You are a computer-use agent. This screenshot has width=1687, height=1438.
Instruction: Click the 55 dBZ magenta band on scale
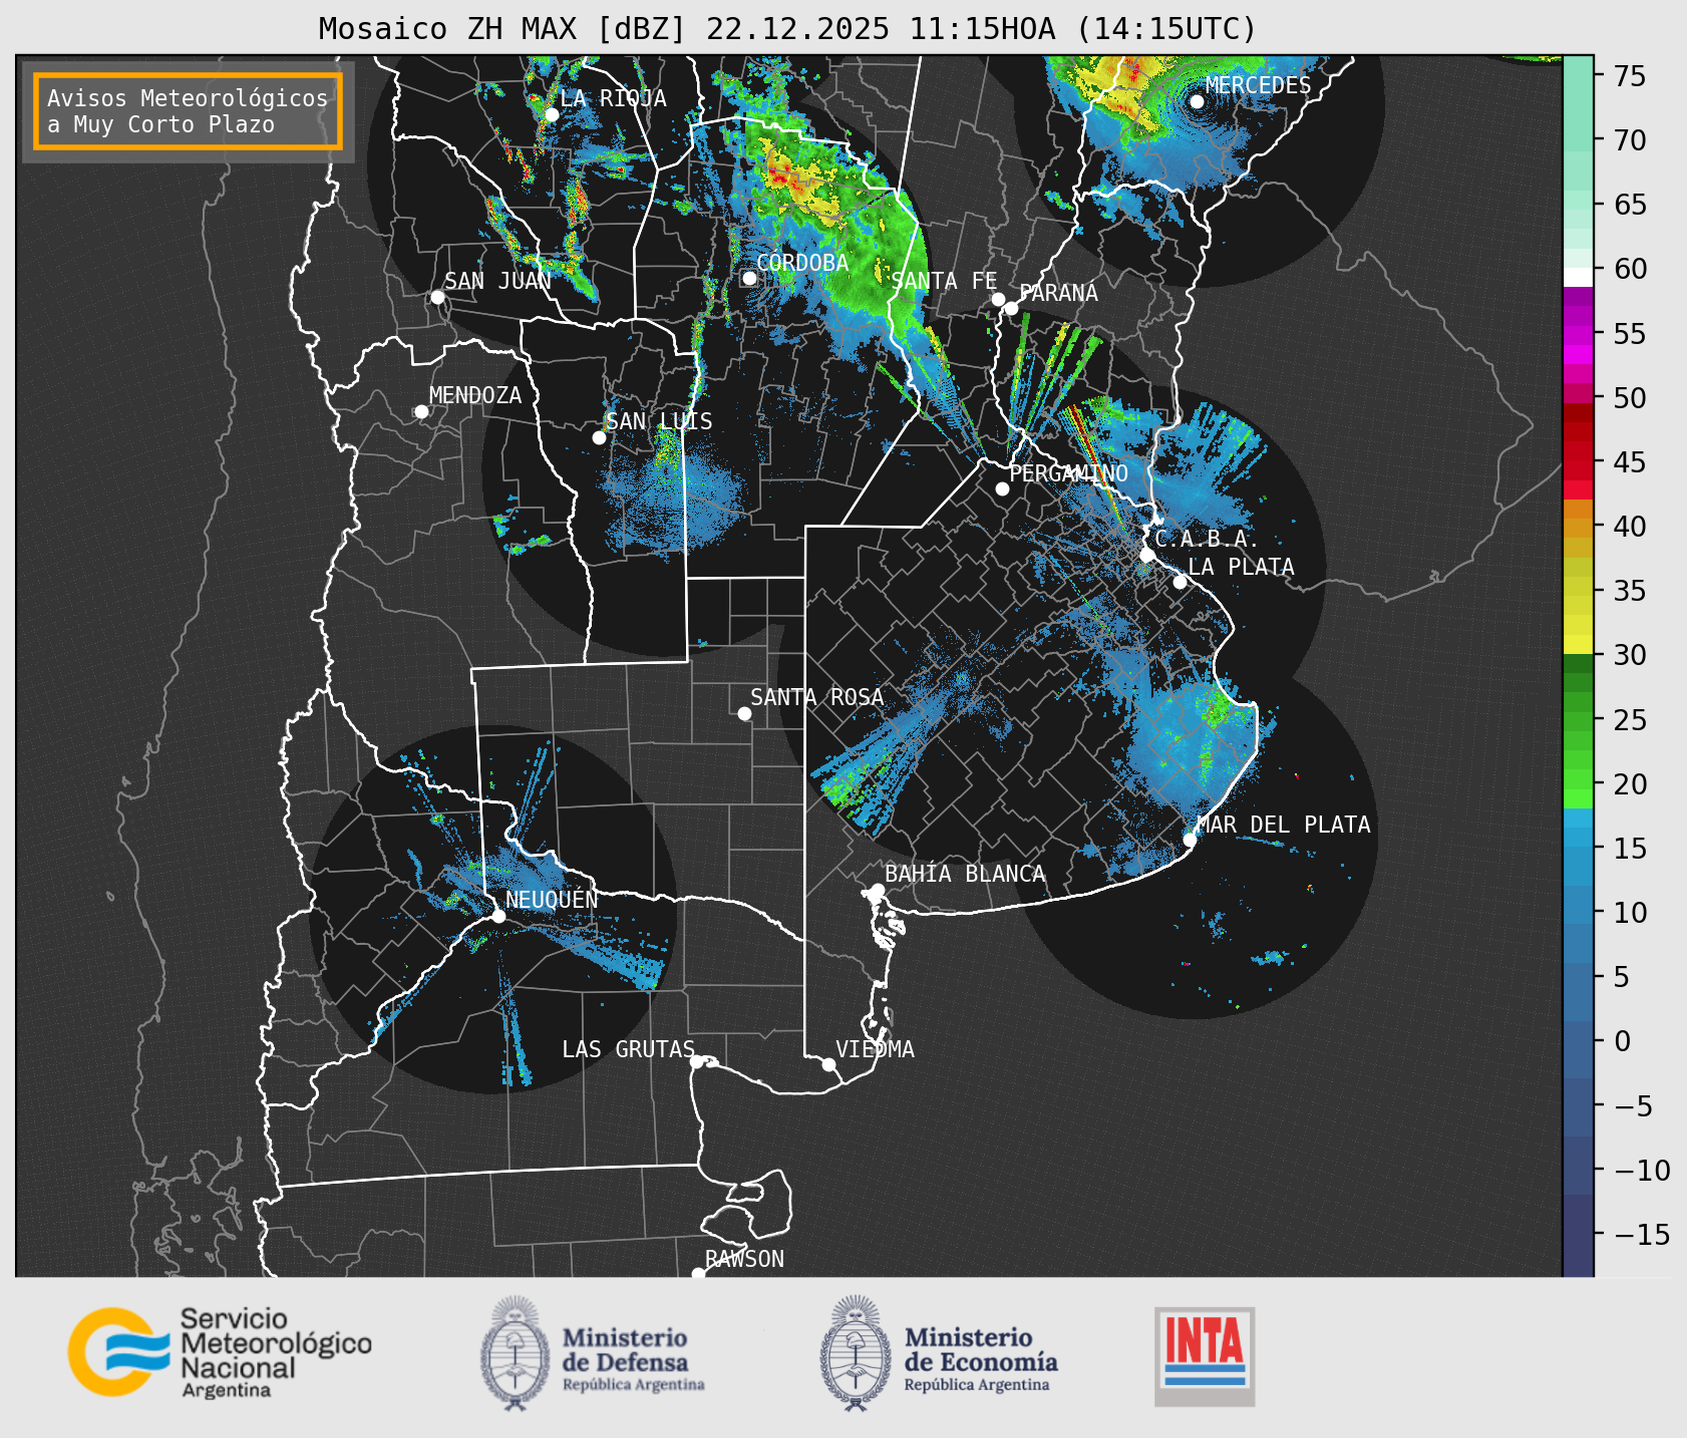pos(1578,334)
